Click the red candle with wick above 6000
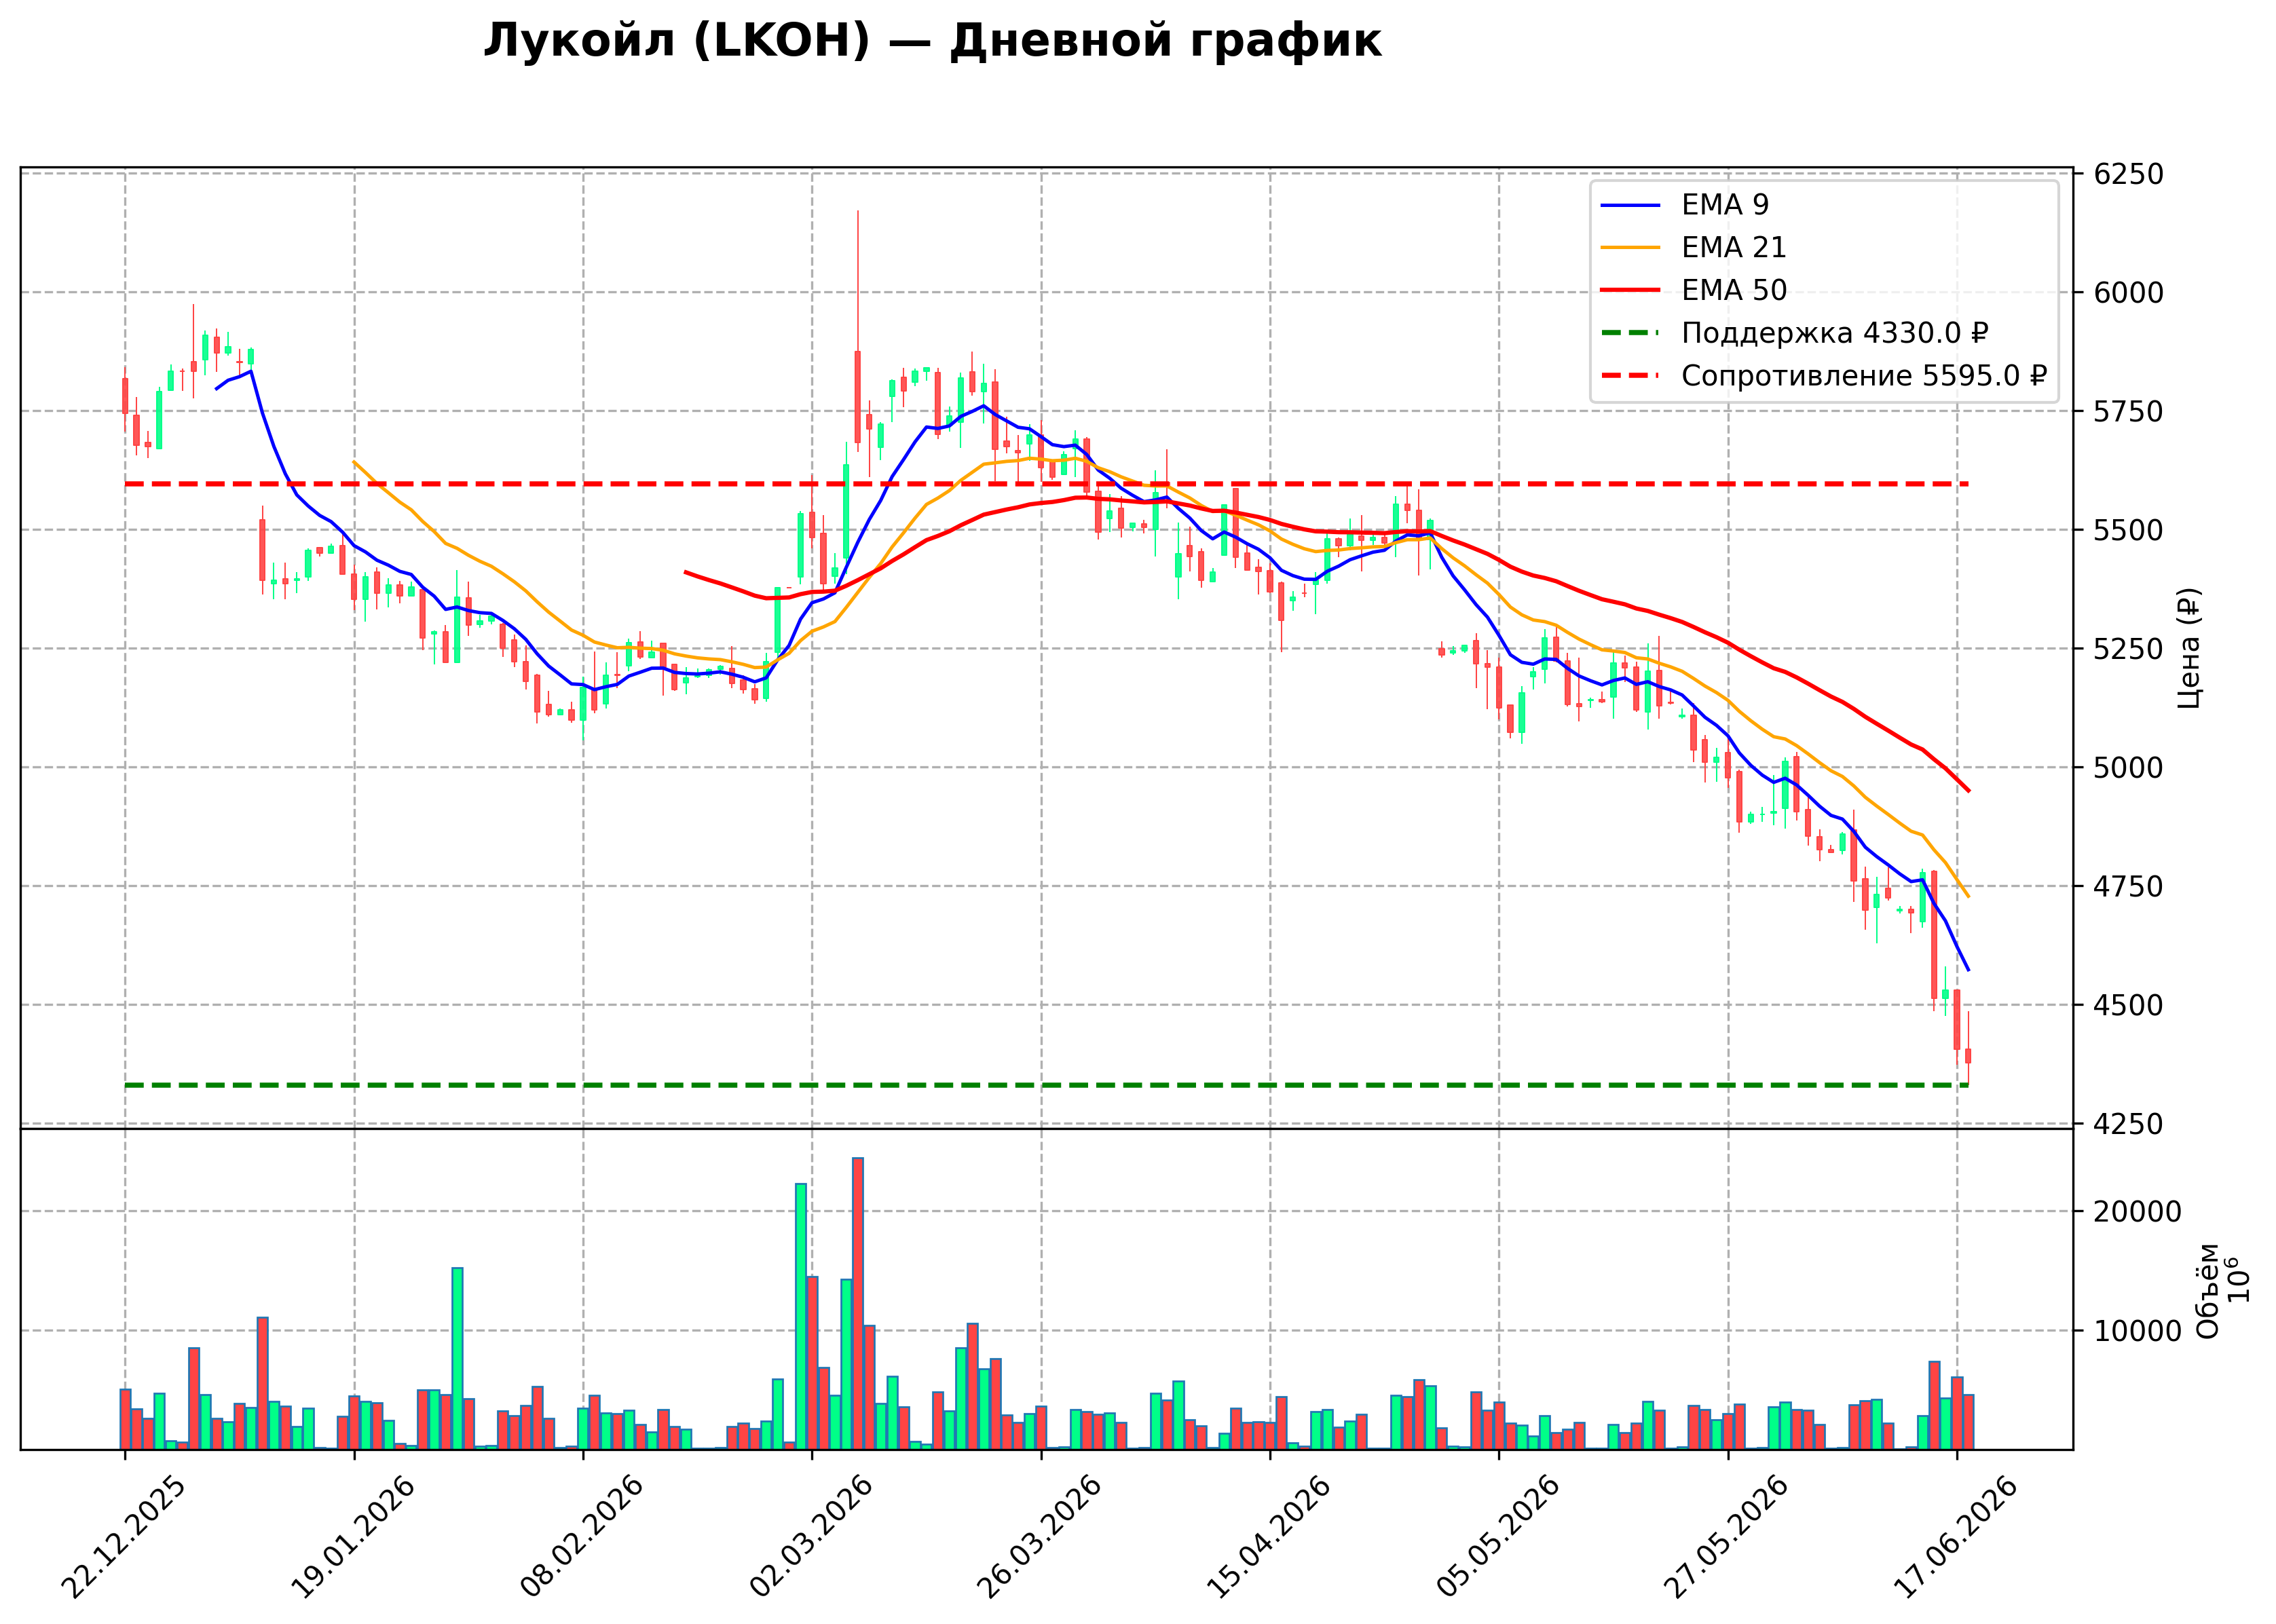This screenshot has width=2276, height=1624. 858,397
